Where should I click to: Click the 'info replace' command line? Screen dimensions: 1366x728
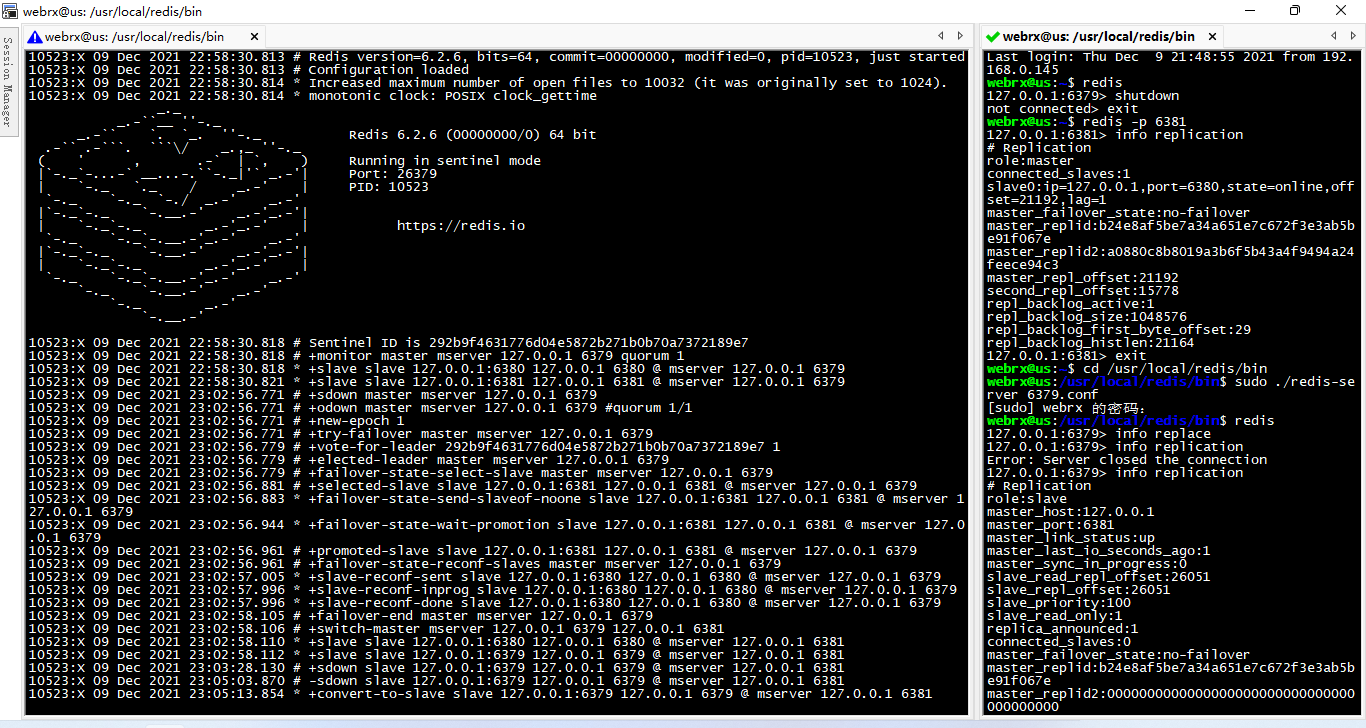(1099, 434)
